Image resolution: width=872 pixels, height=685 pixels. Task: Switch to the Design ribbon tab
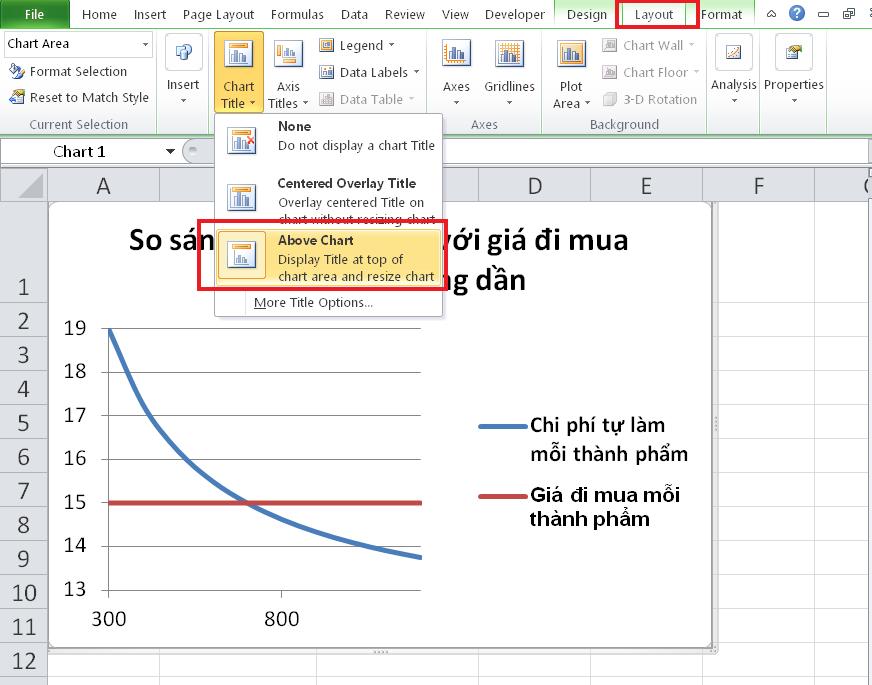tap(585, 14)
